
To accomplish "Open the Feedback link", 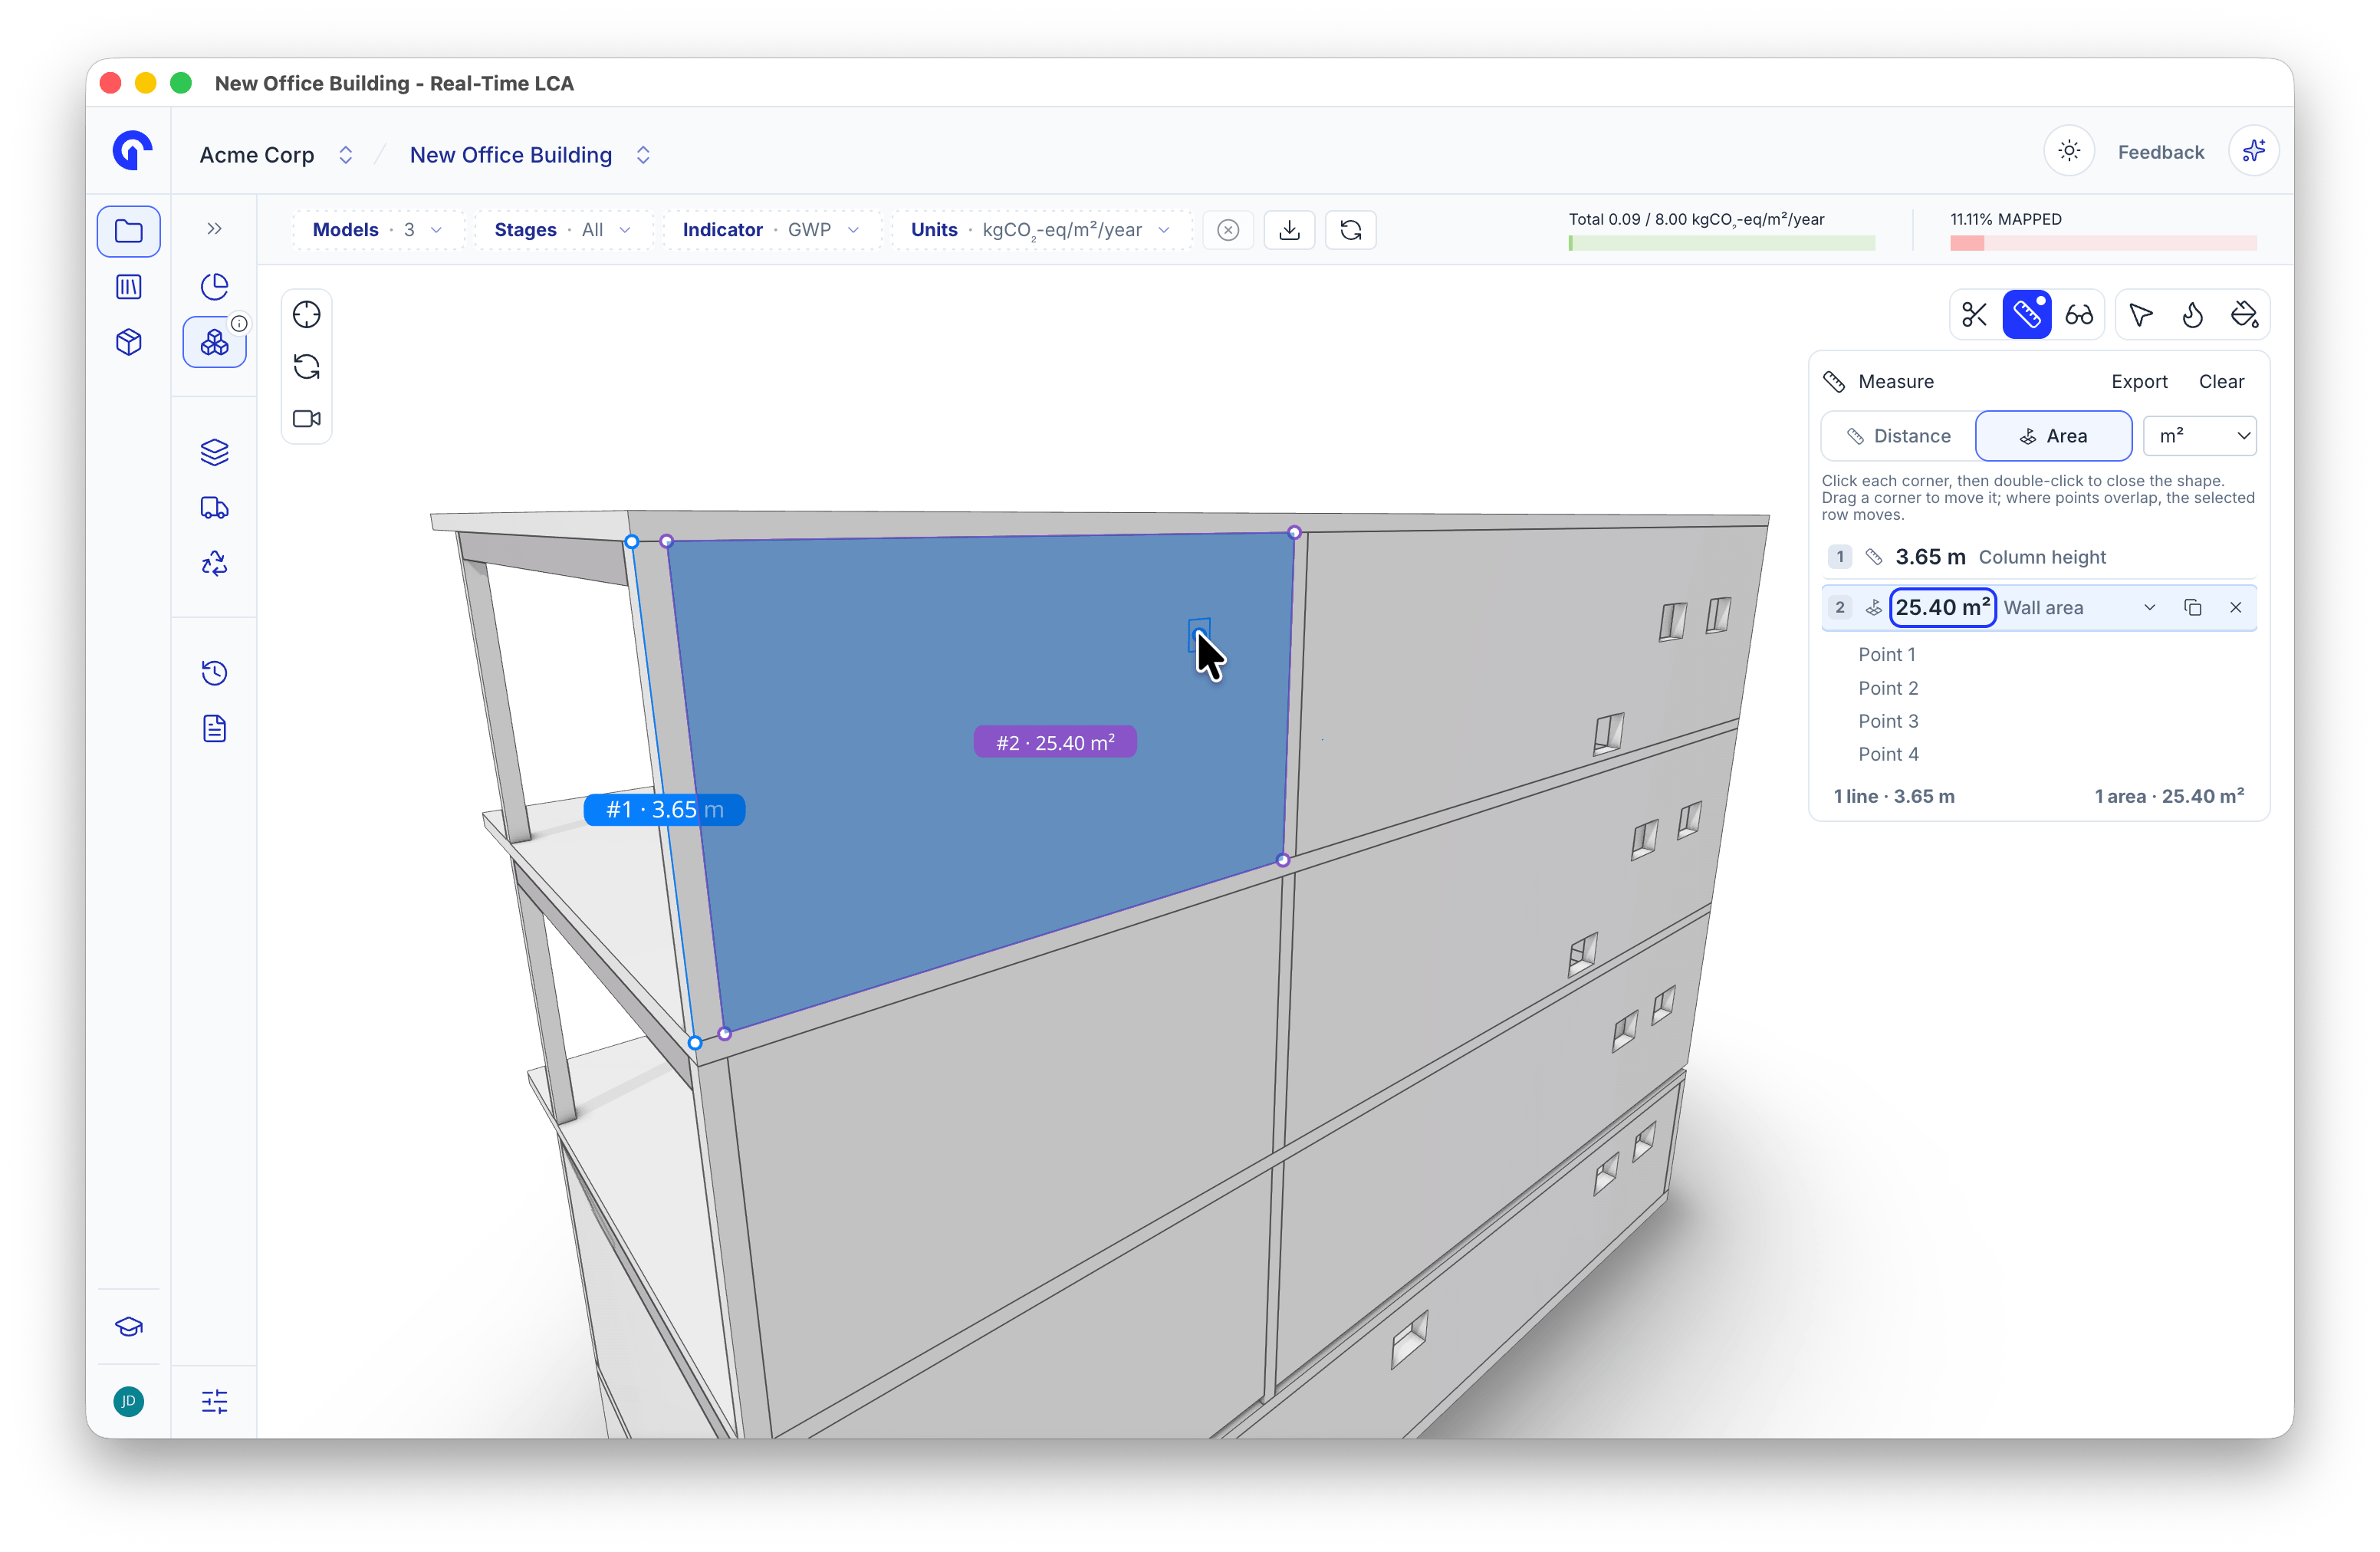I will (x=2160, y=152).
